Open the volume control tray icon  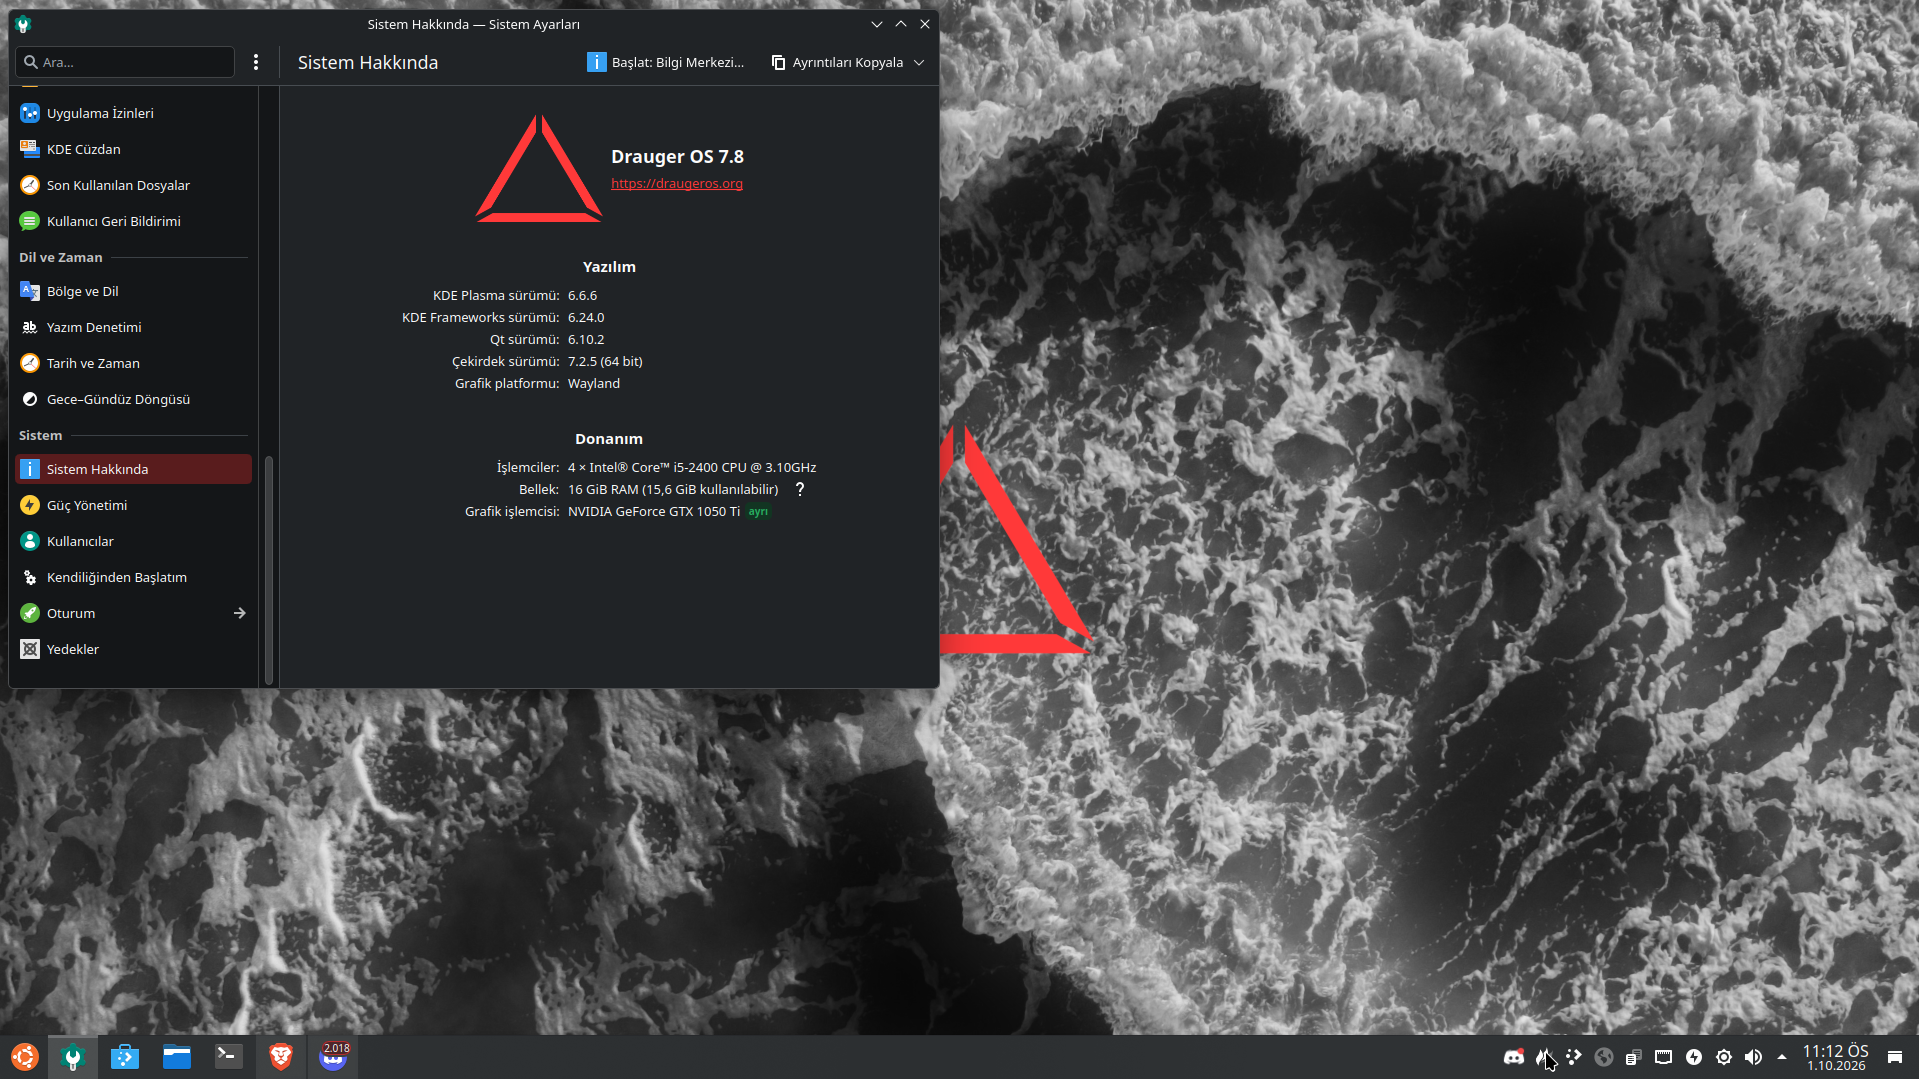[x=1754, y=1057]
